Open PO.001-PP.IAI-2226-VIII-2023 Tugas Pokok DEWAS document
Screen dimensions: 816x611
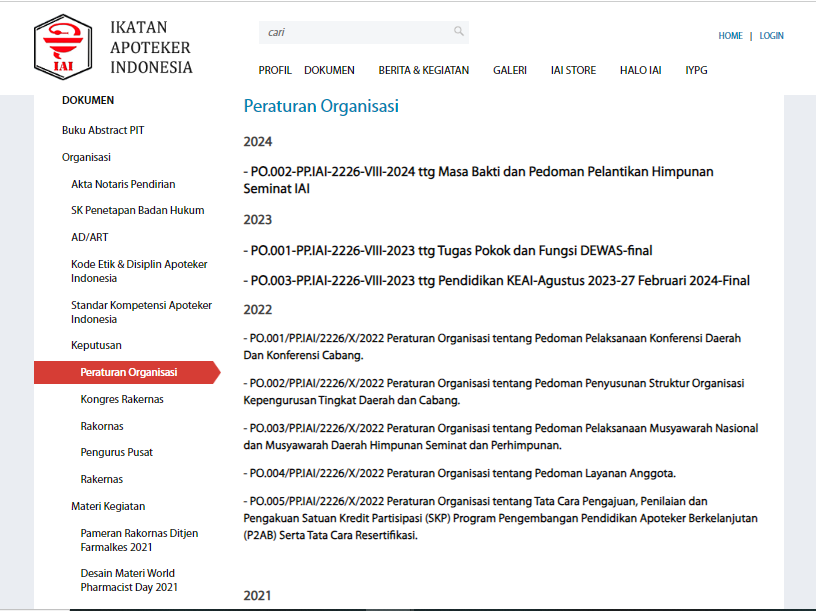click(x=448, y=251)
